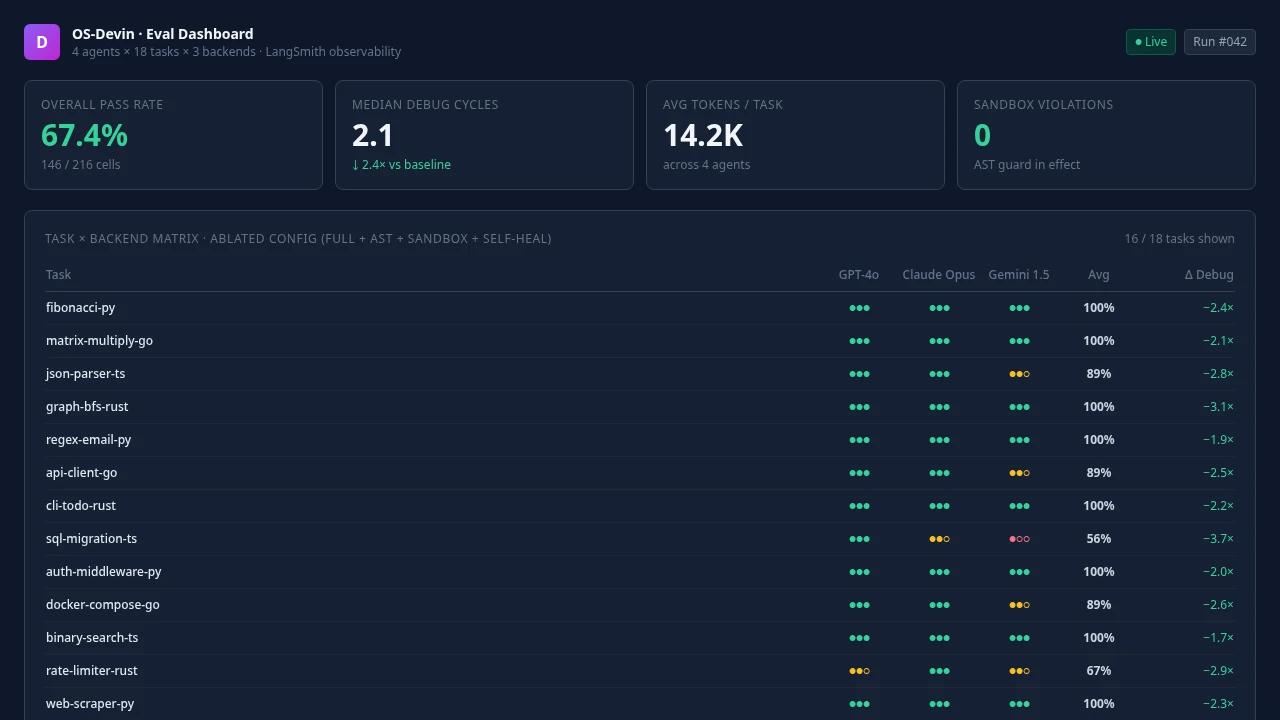Viewport: 1280px width, 720px height.
Task: Click the Sandbox Violations card
Action: point(1106,135)
